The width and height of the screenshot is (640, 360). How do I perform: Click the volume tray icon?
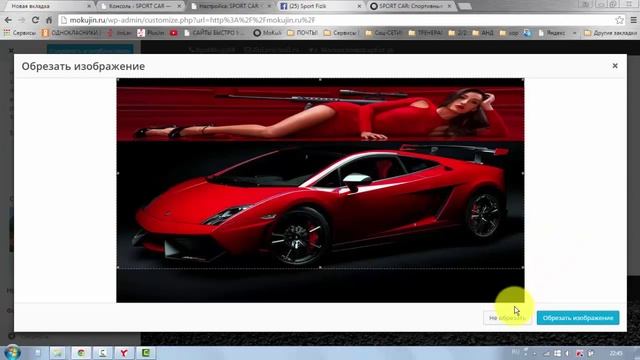(567, 353)
